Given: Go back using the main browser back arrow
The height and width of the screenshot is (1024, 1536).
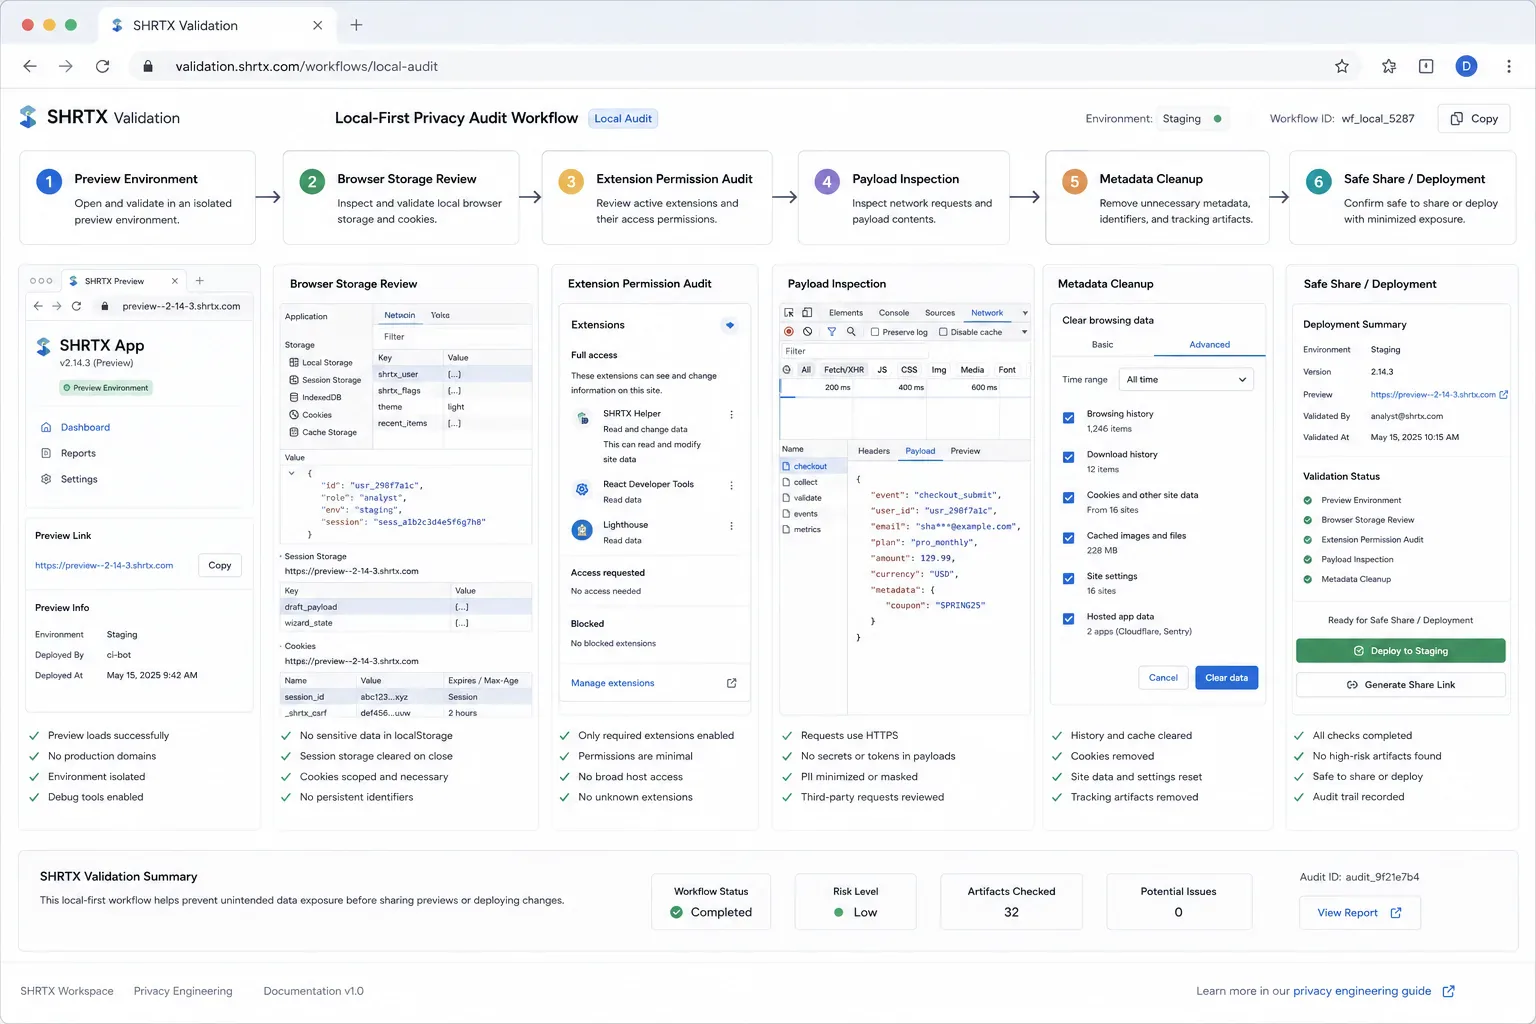Looking at the screenshot, I should point(30,66).
